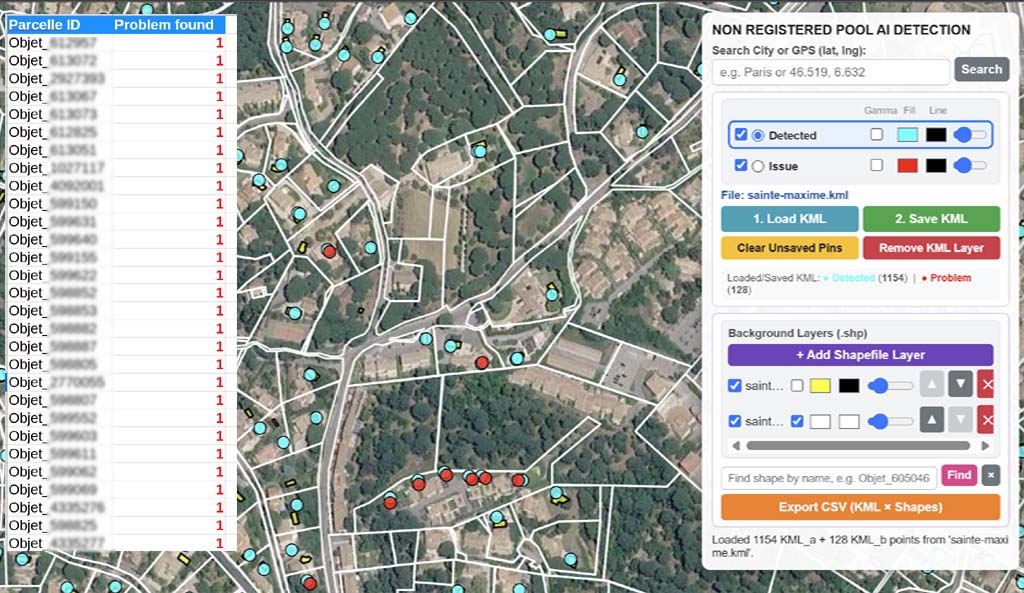Move second saint shapefile layer up
The width and height of the screenshot is (1024, 593).
(x=932, y=420)
